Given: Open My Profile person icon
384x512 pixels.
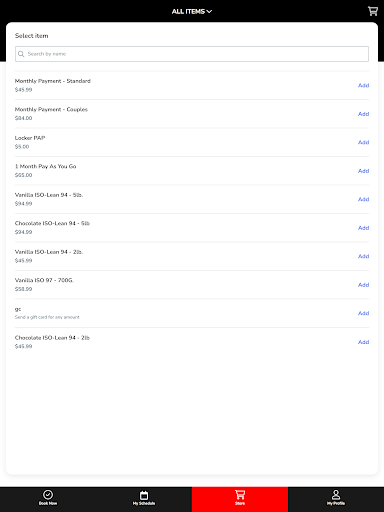Looking at the screenshot, I should (336, 494).
